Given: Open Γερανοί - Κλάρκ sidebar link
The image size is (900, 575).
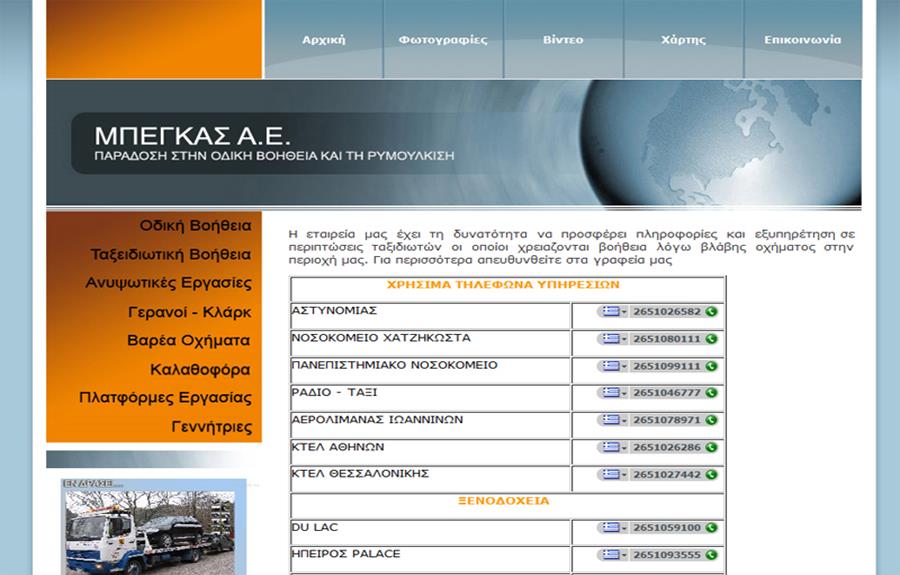Looking at the screenshot, I should click(189, 312).
